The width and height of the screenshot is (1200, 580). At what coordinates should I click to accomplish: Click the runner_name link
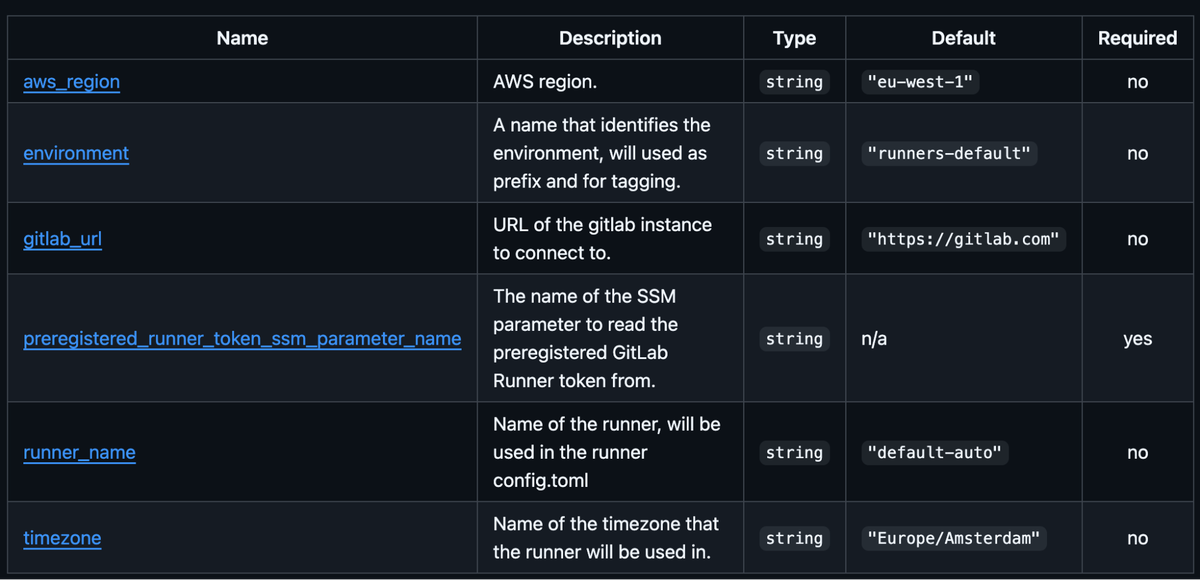tap(79, 452)
